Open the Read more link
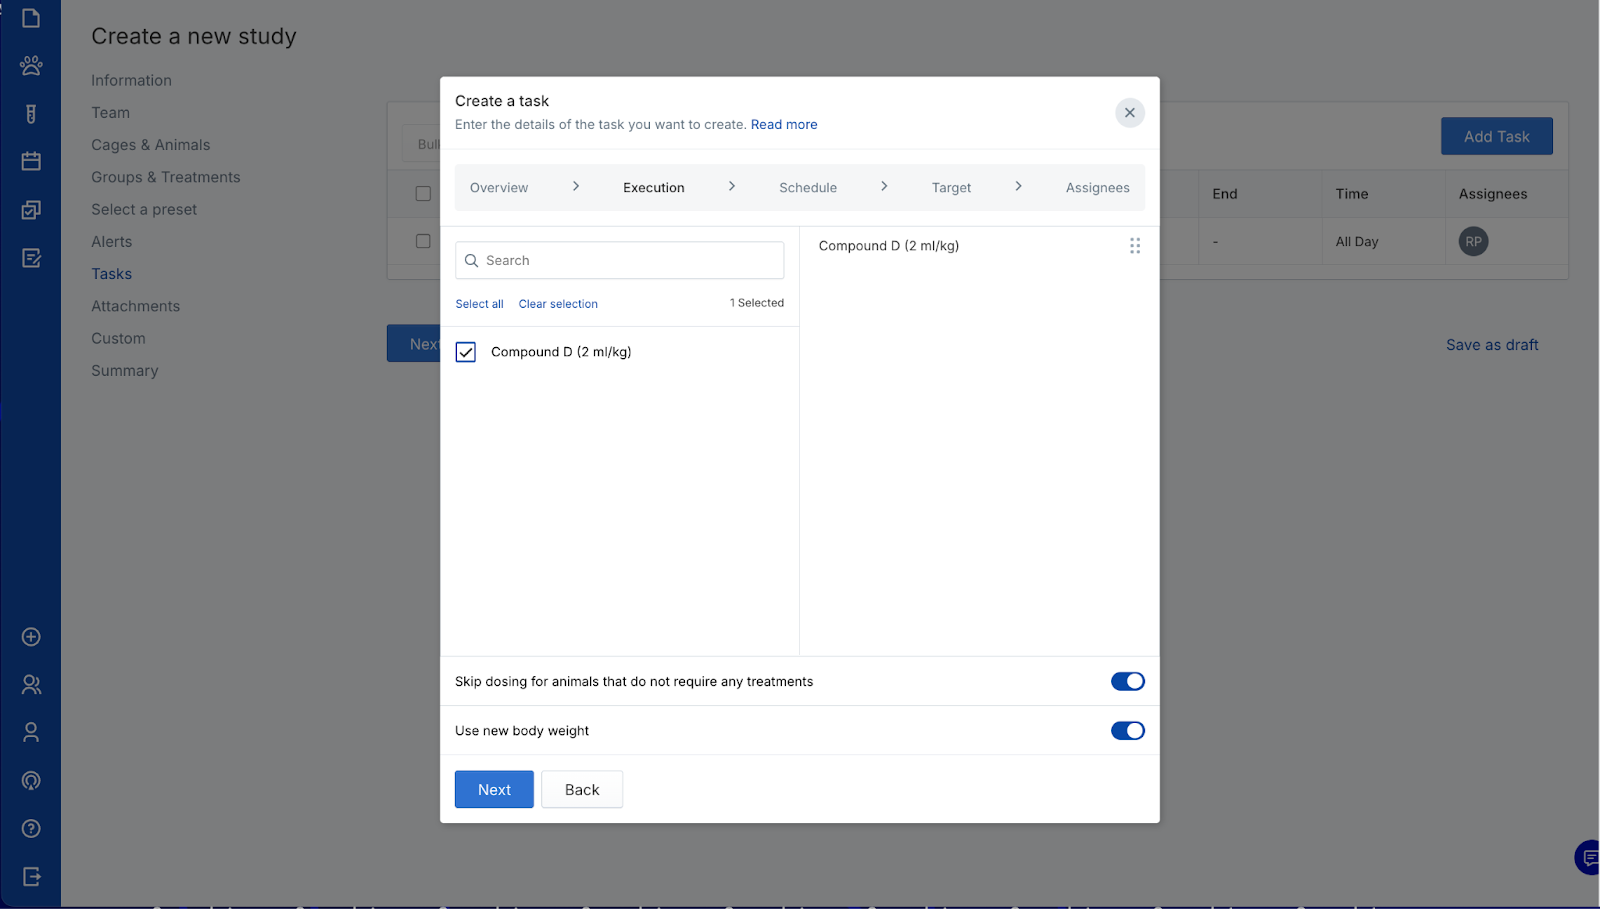The height and width of the screenshot is (909, 1600). pos(784,125)
